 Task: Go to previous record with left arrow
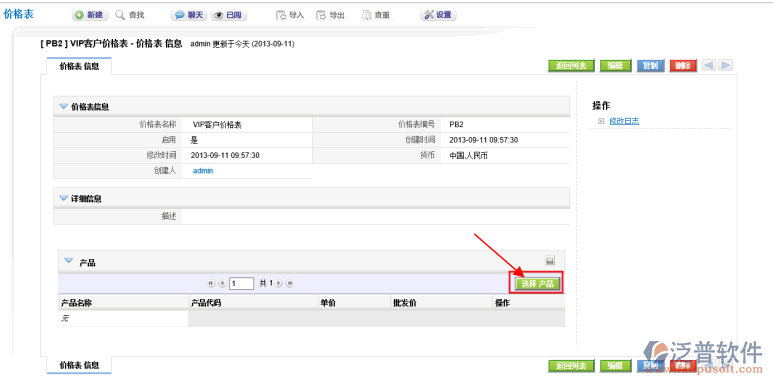[x=708, y=66]
